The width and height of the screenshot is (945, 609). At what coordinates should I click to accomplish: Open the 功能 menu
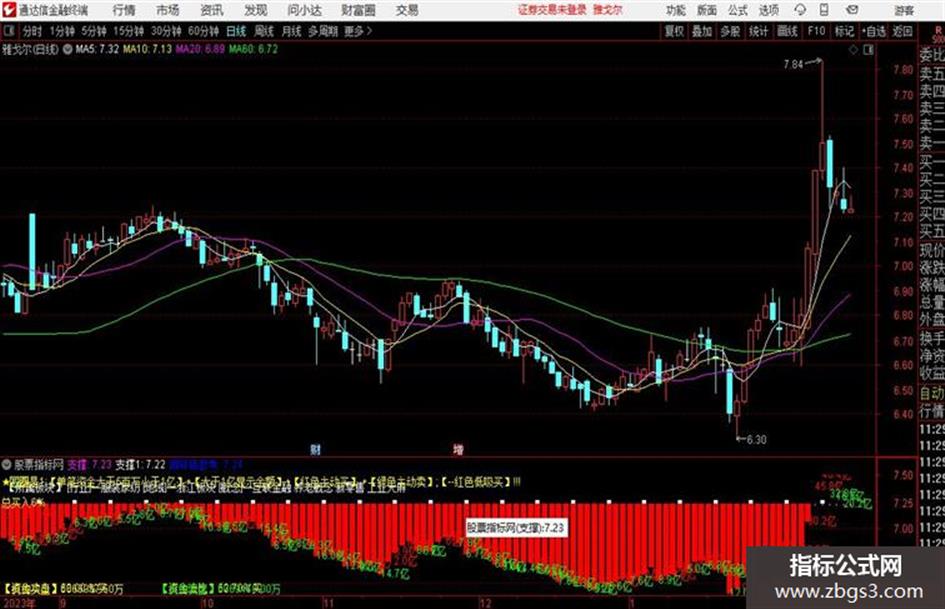pos(676,10)
